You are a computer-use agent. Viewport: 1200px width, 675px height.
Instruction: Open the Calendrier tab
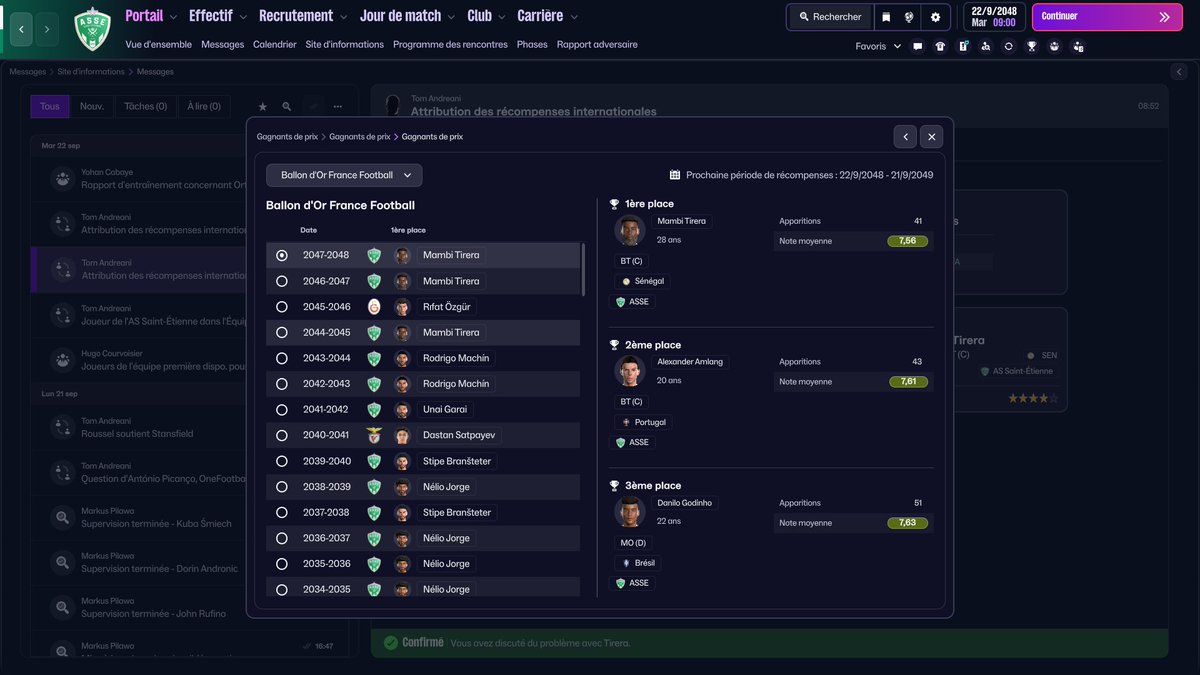[x=275, y=44]
